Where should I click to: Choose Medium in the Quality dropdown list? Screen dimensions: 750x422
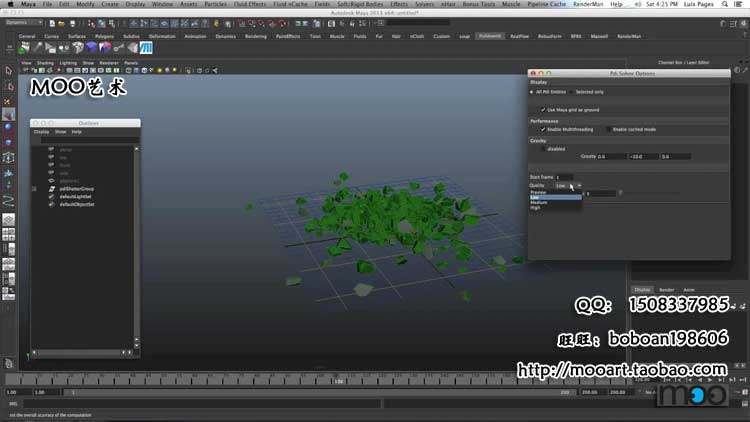(538, 202)
